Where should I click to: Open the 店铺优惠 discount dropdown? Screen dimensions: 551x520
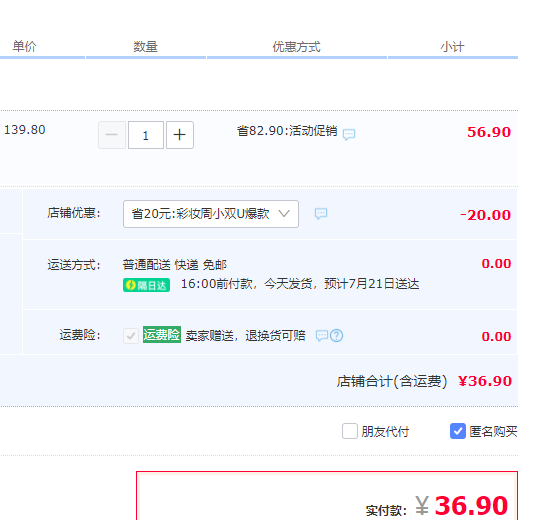coord(211,214)
